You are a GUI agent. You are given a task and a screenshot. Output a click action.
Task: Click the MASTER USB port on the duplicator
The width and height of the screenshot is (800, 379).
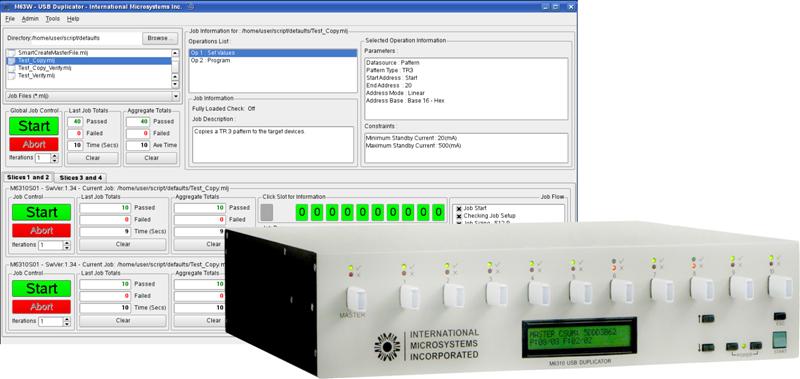pyautogui.click(x=357, y=298)
